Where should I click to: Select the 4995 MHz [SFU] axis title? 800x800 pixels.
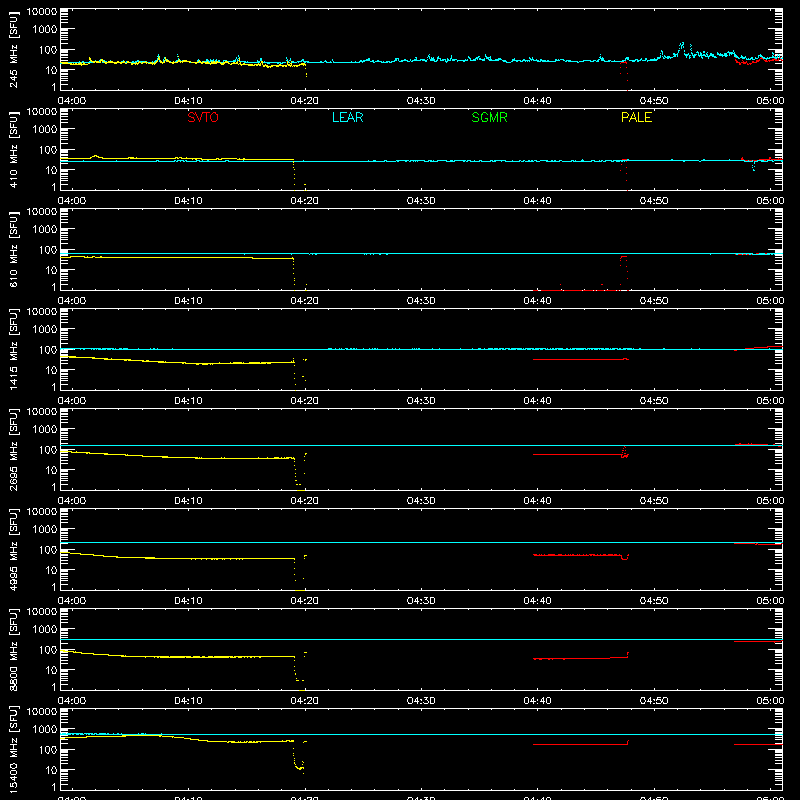pyautogui.click(x=13, y=549)
